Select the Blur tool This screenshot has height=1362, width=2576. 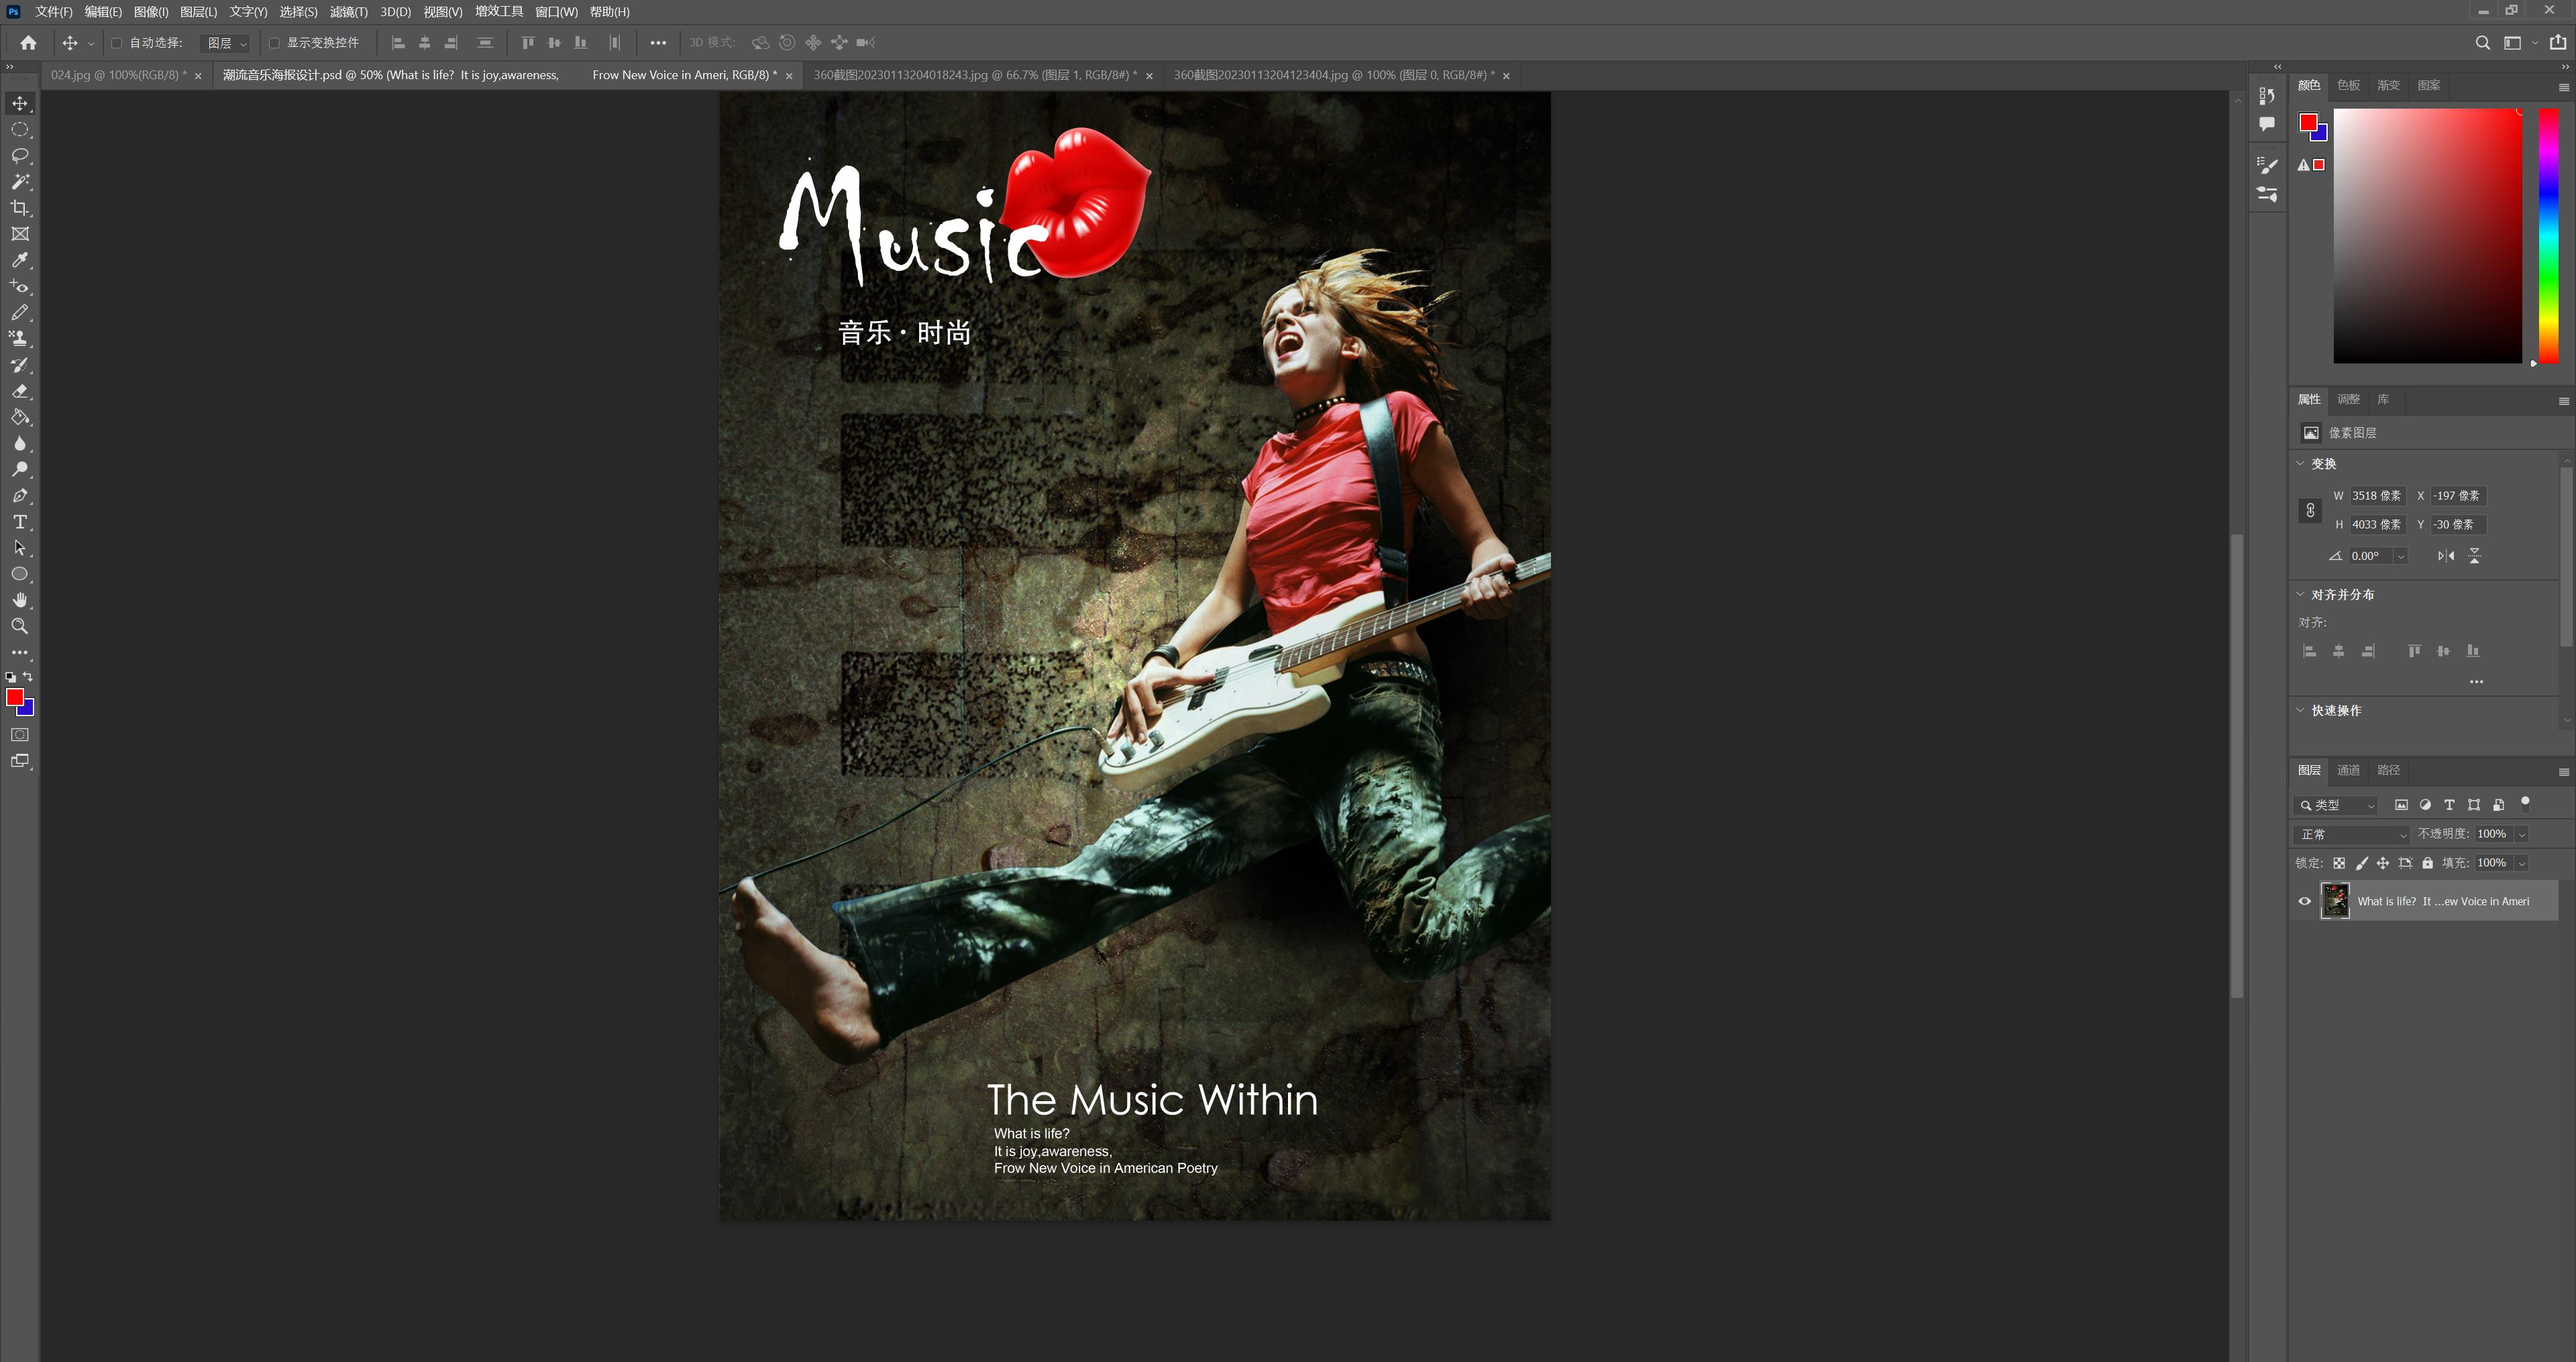click(x=20, y=443)
